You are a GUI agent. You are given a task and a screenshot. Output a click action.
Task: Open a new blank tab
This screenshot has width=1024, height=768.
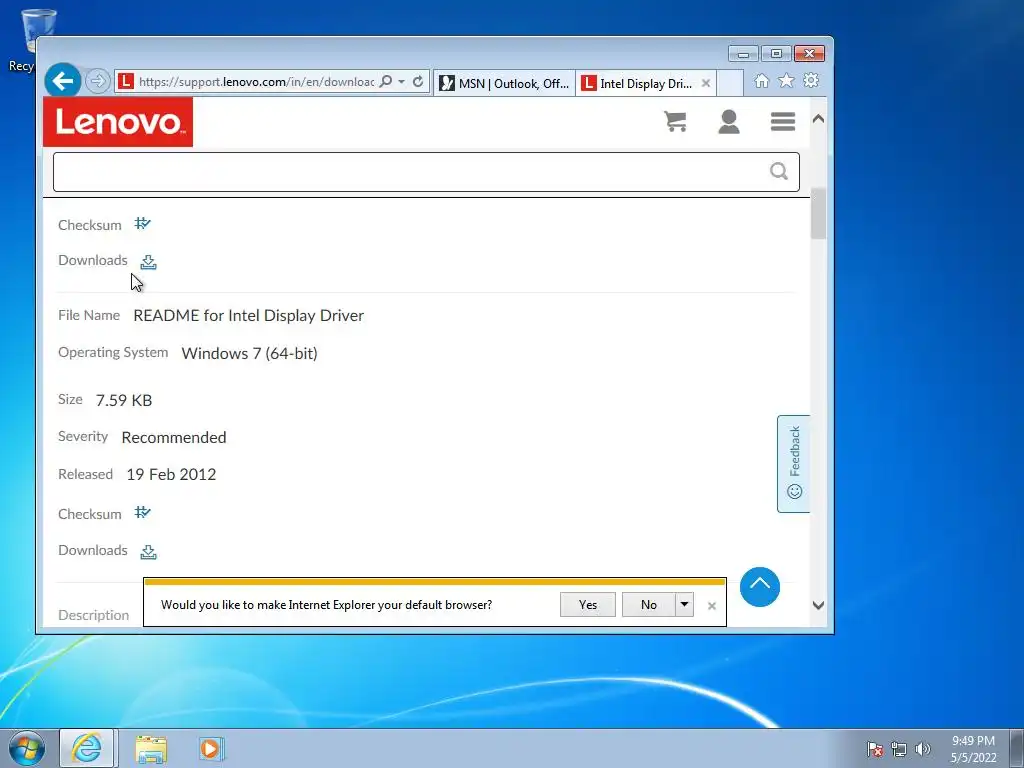point(730,83)
